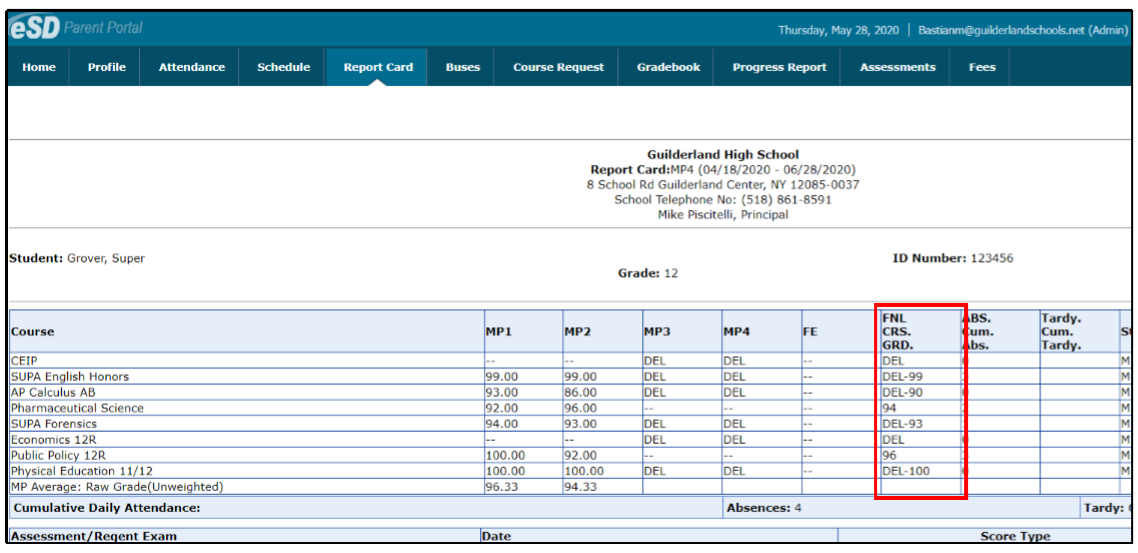
Task: Open the Fees tab
Action: (982, 67)
